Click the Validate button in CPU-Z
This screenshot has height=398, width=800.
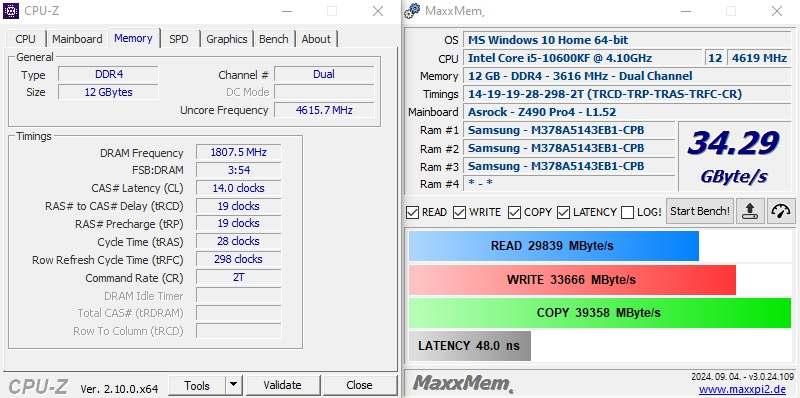(282, 385)
